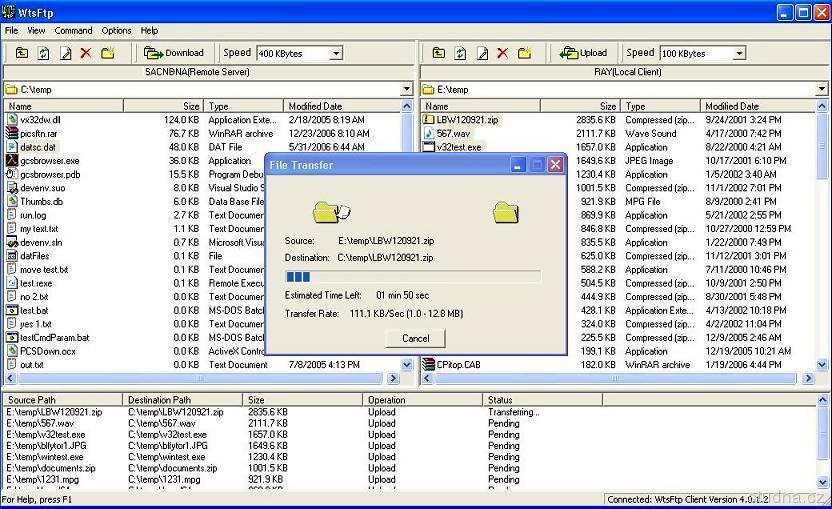Create new folder in local client pane

tap(523, 53)
